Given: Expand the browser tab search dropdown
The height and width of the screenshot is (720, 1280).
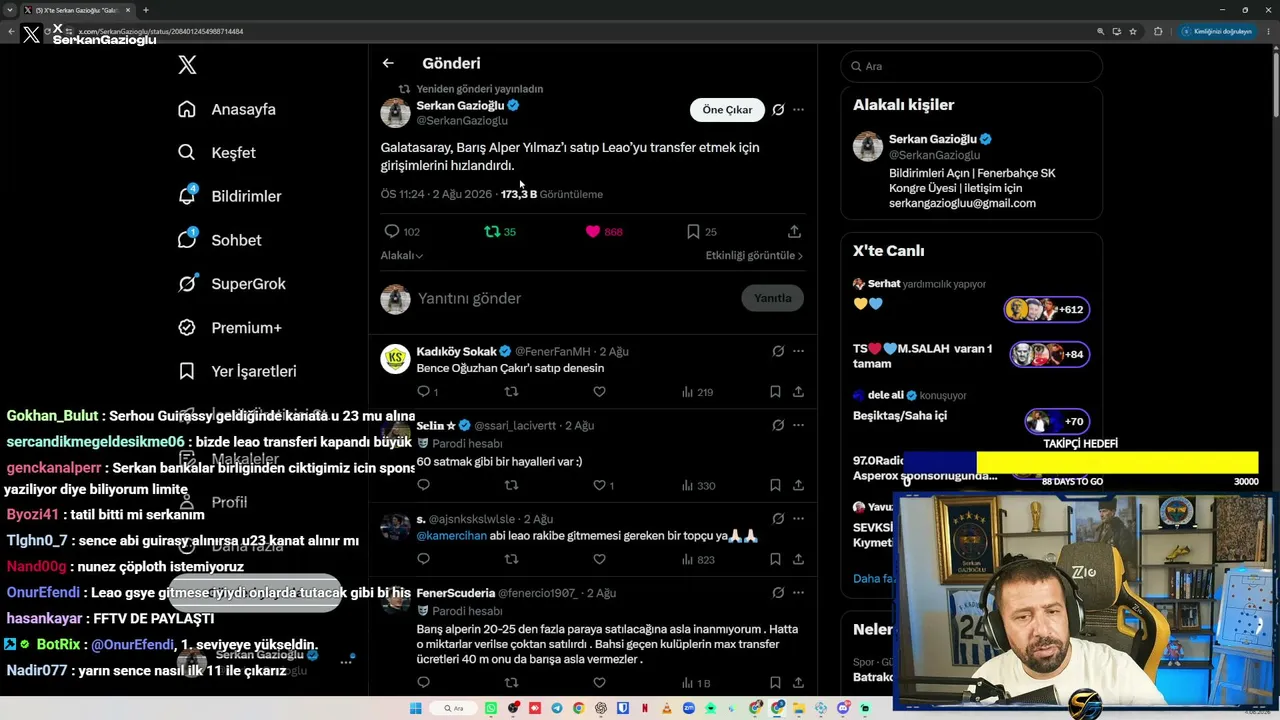Looking at the screenshot, I should click(10, 10).
